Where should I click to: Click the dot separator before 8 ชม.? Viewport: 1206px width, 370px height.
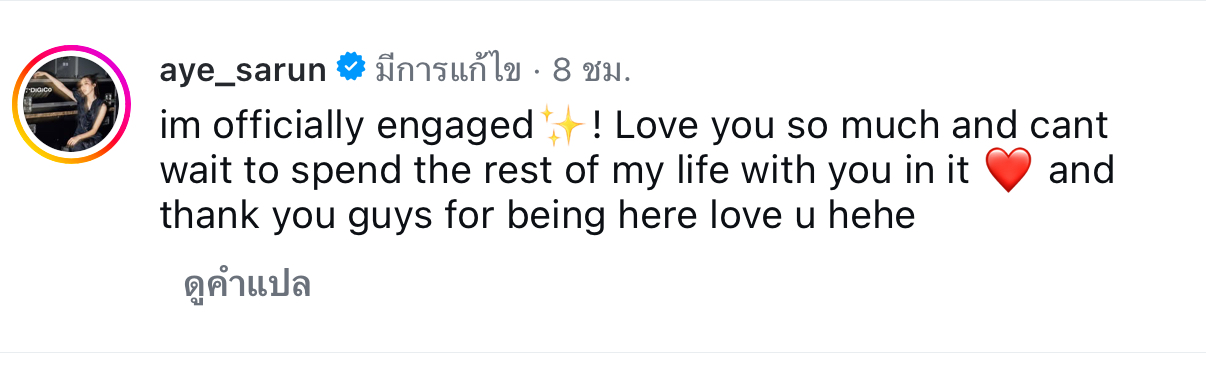click(x=537, y=71)
